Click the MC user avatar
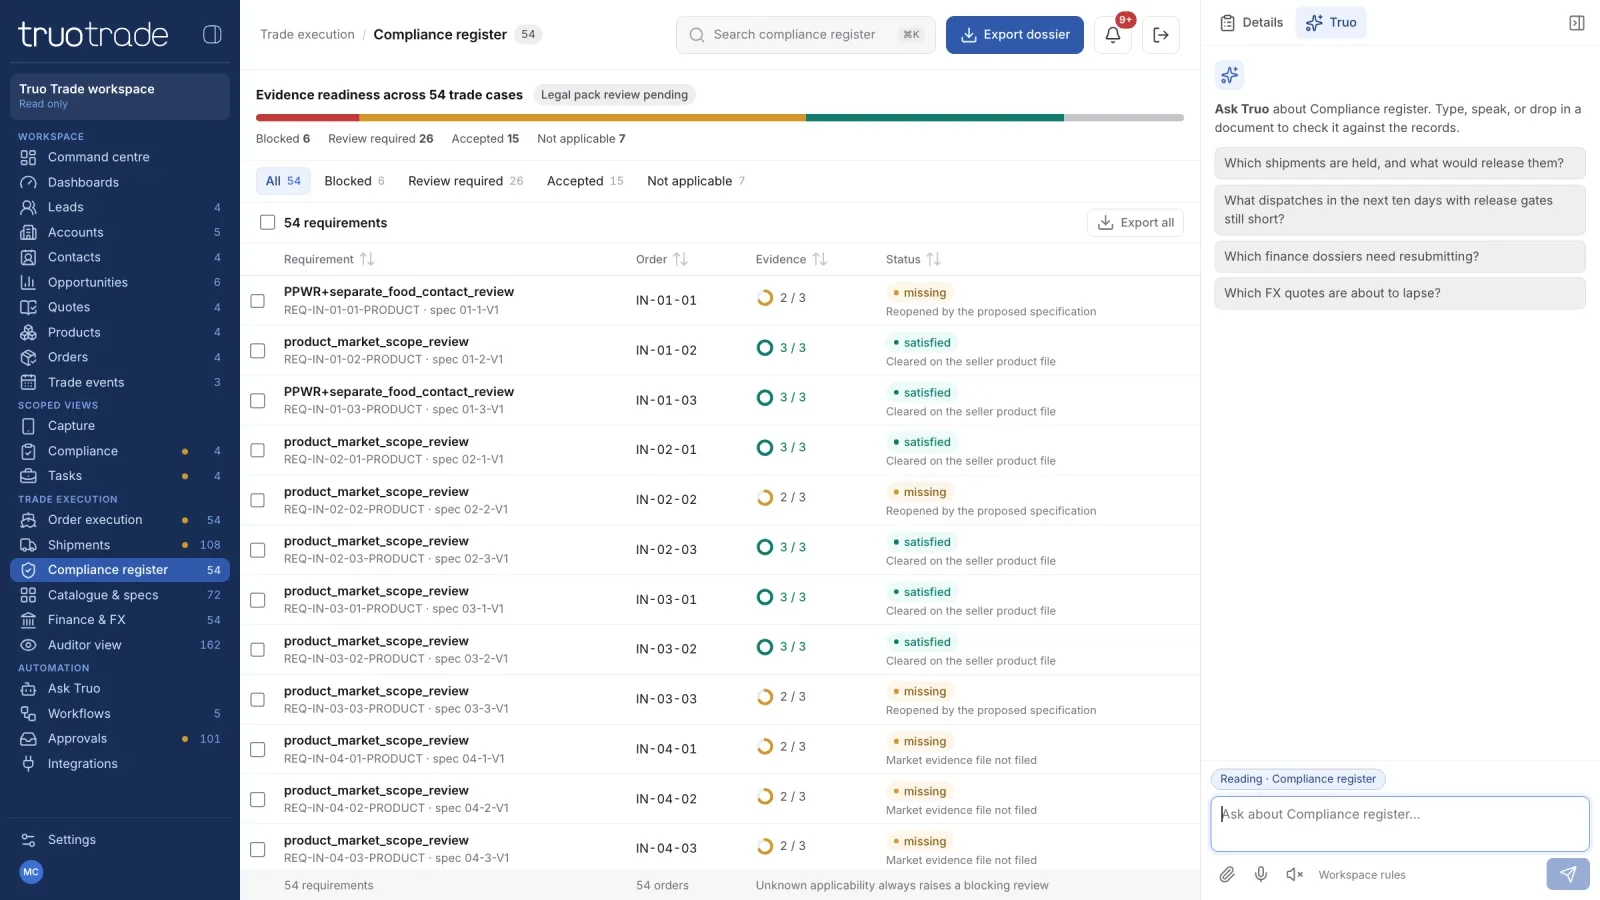1600x900 pixels. pos(31,872)
